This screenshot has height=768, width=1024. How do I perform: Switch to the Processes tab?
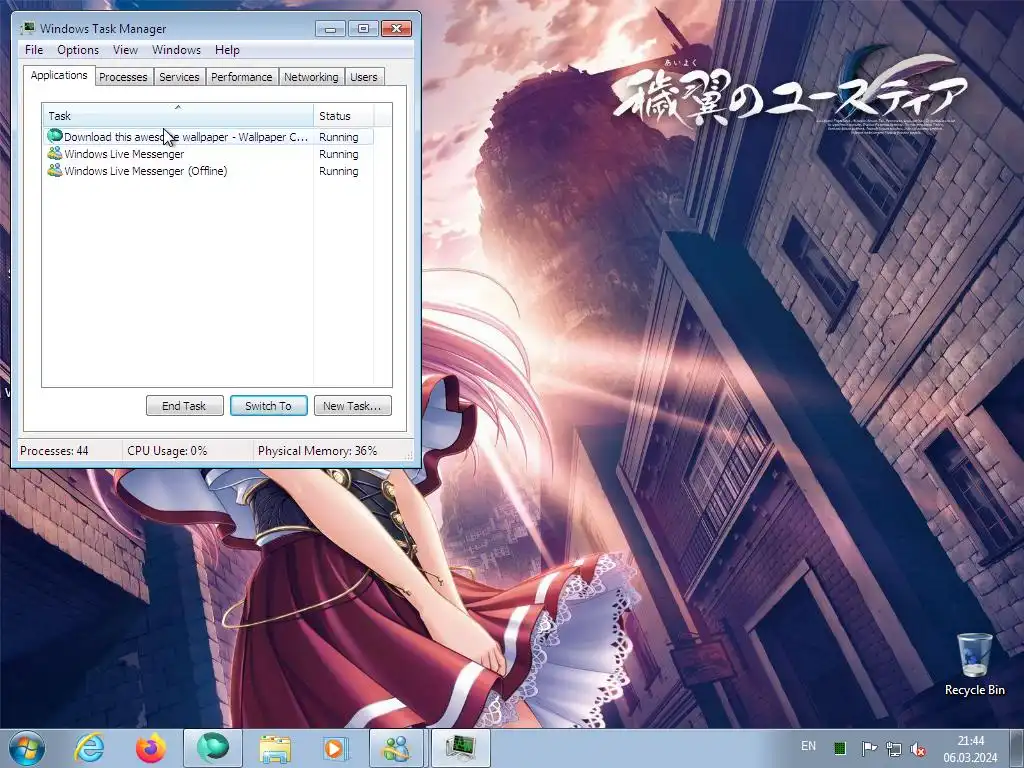tap(123, 77)
